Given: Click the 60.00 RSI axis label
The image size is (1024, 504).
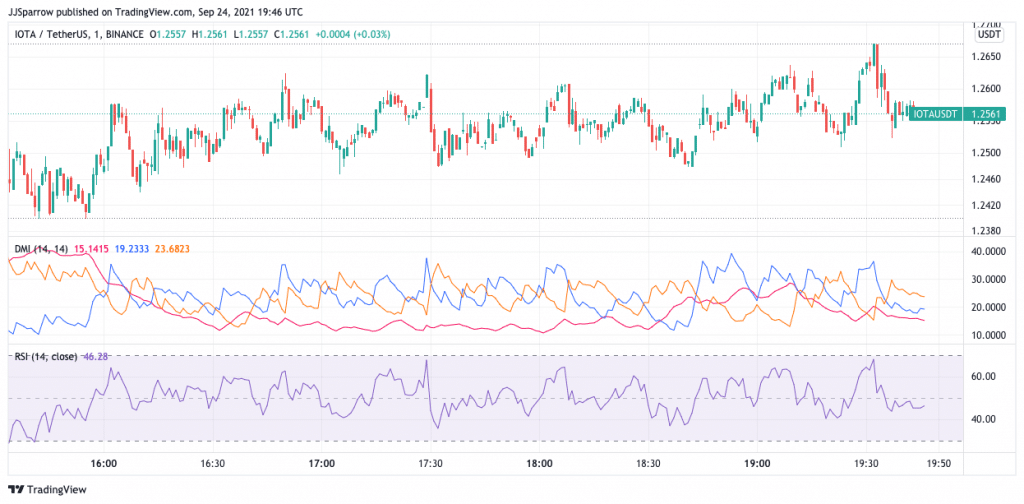Looking at the screenshot, I should (984, 377).
